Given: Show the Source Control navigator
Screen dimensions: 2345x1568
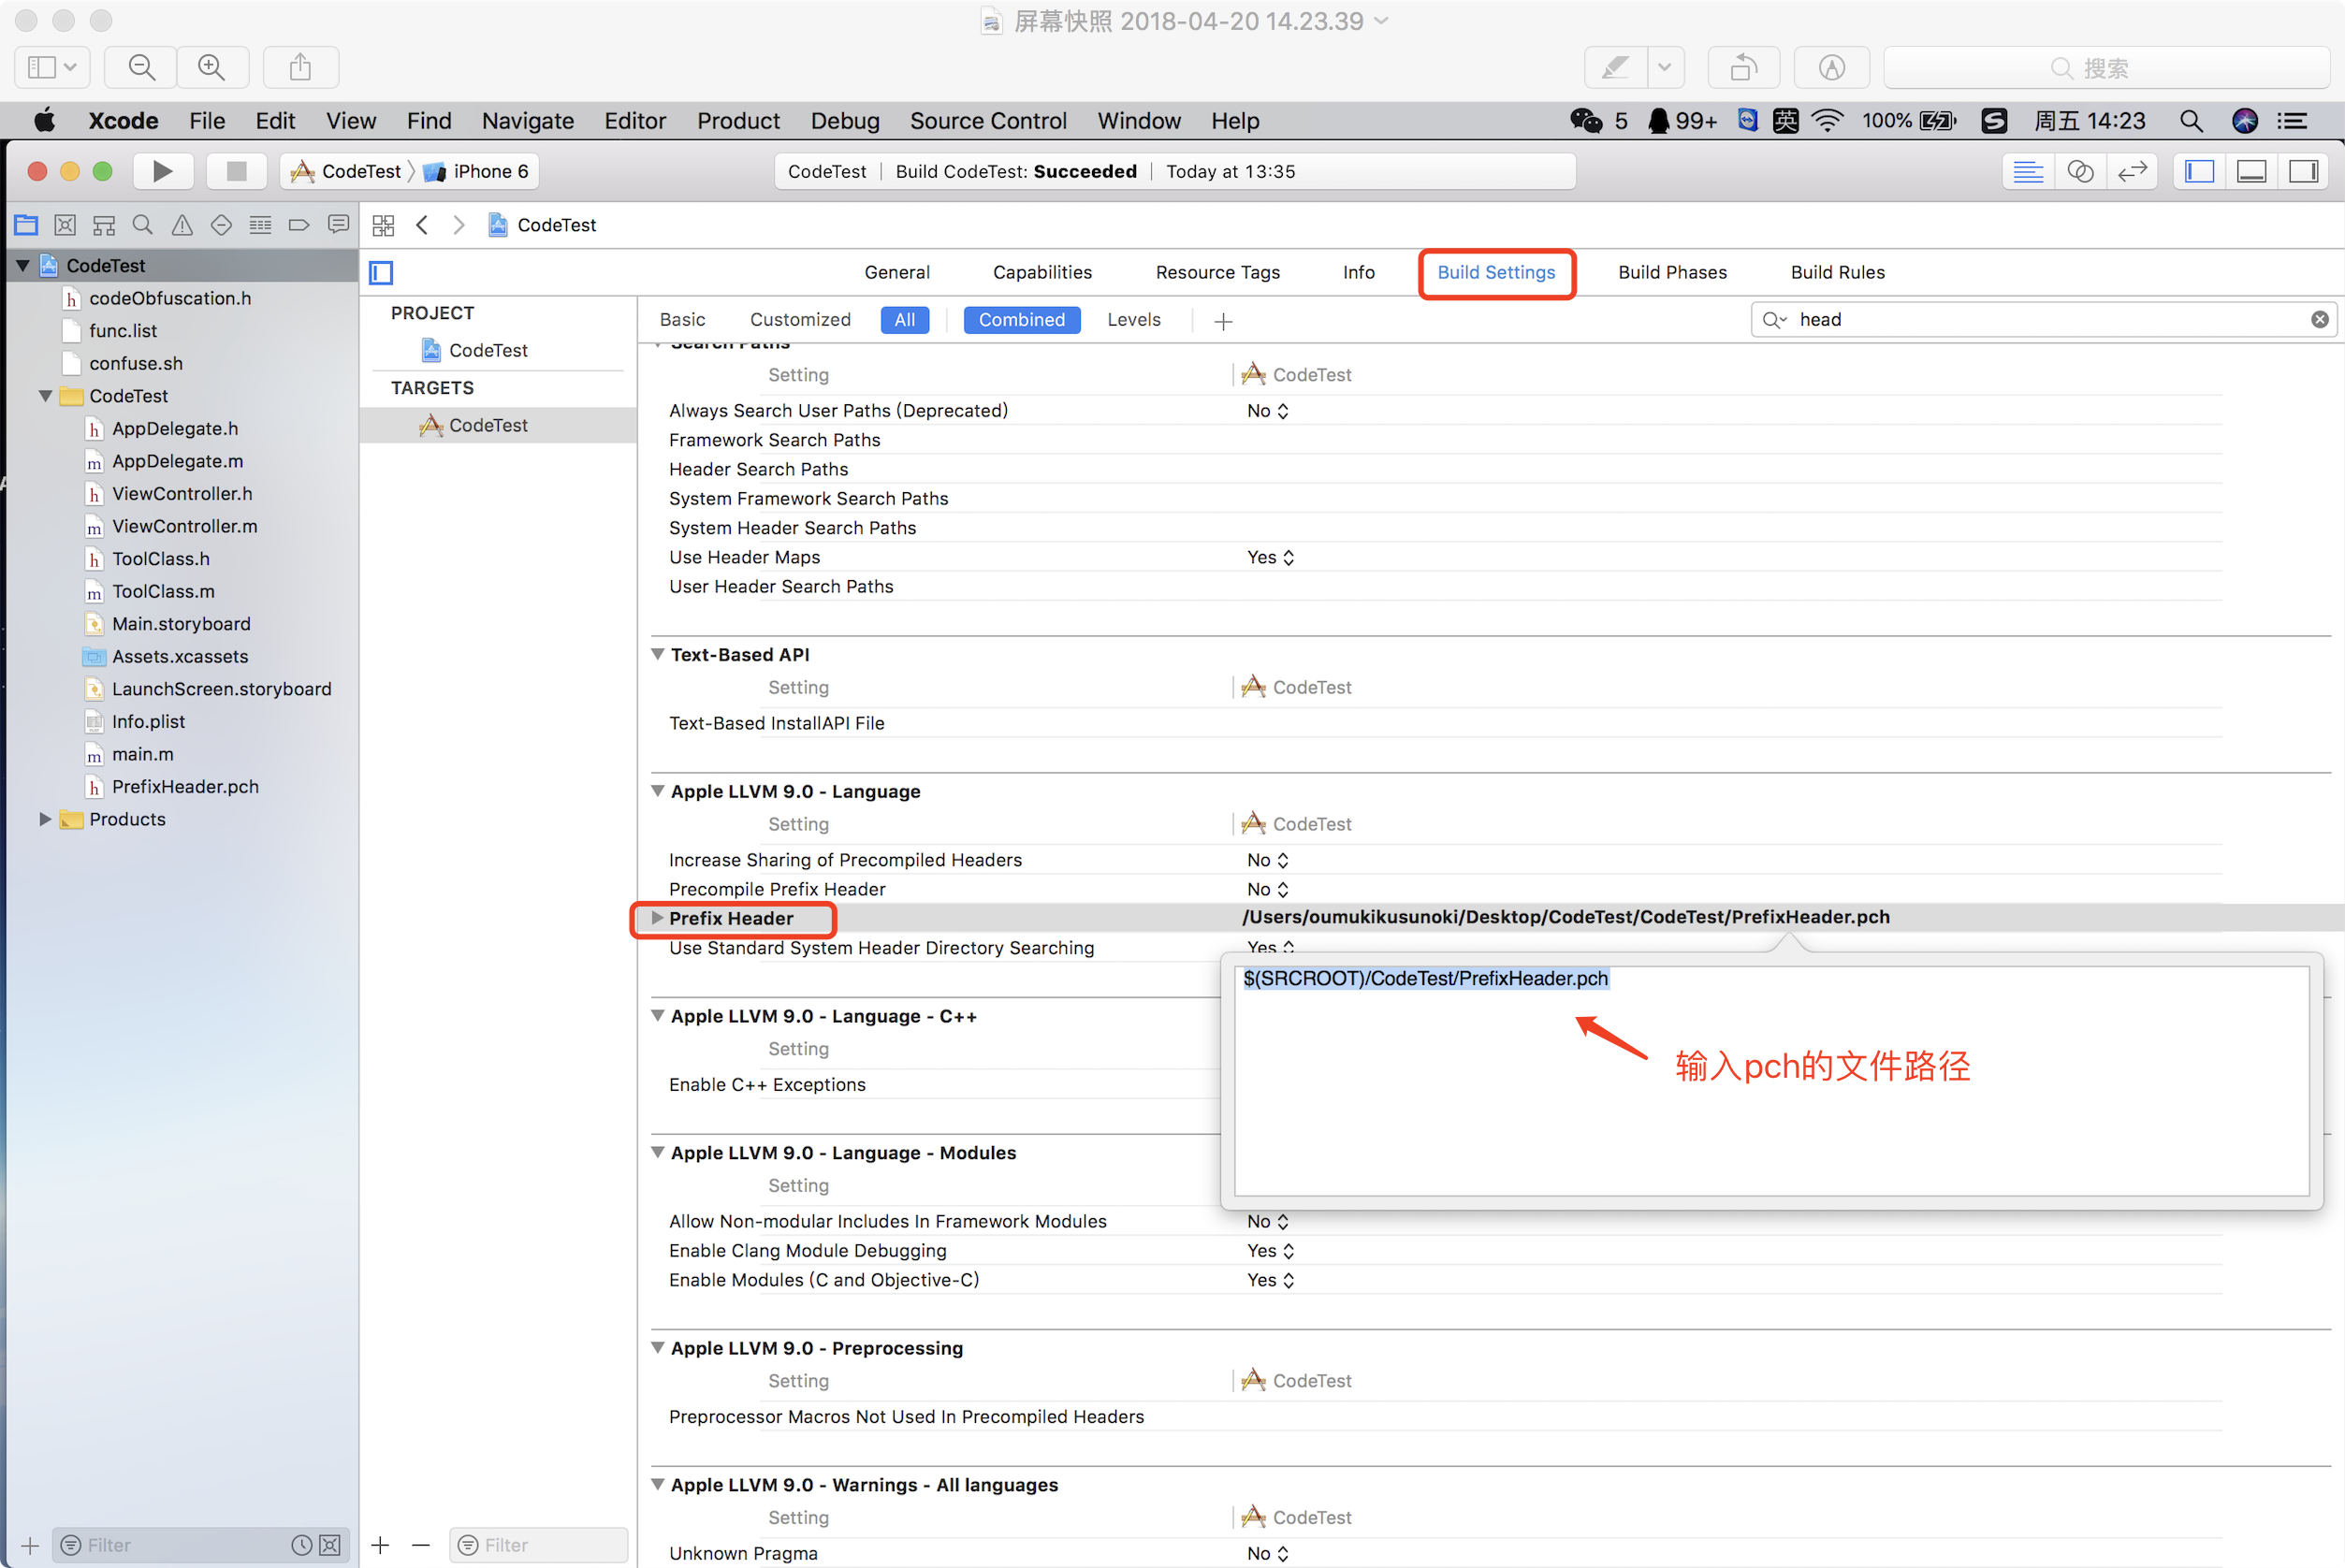Looking at the screenshot, I should click(x=65, y=225).
